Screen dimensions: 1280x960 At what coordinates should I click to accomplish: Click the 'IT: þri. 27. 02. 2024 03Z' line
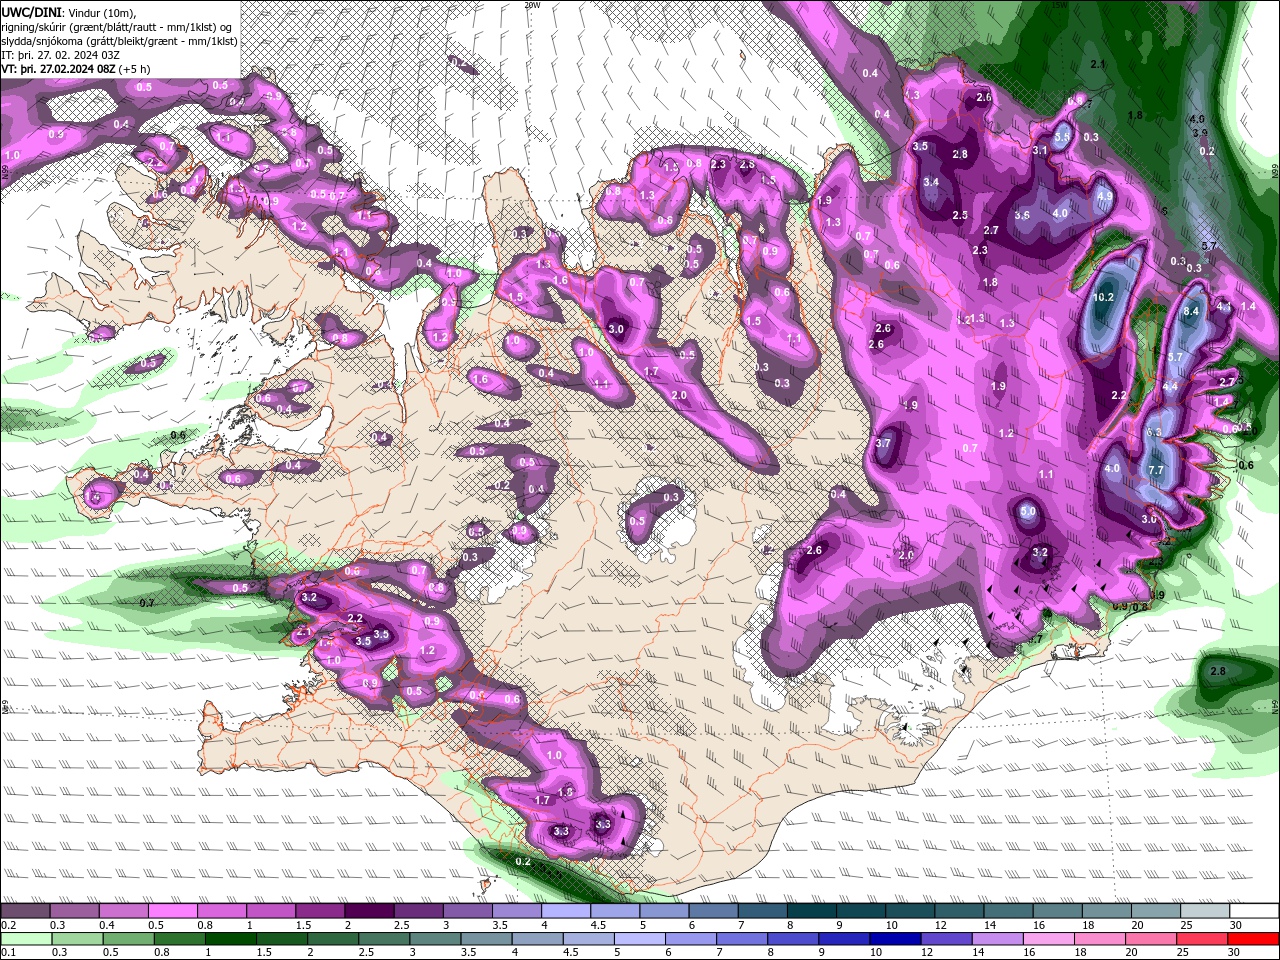[x=59, y=55]
